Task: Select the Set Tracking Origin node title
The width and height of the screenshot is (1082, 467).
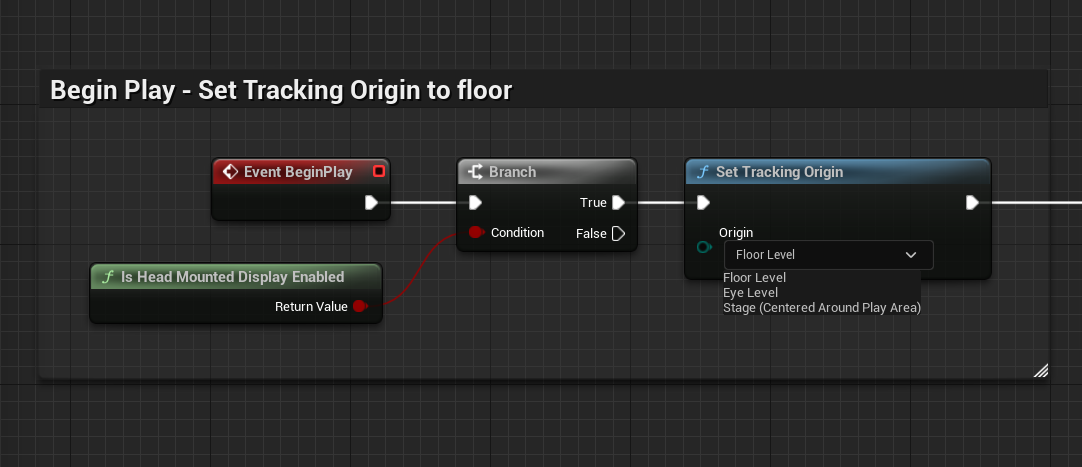Action: pos(779,172)
